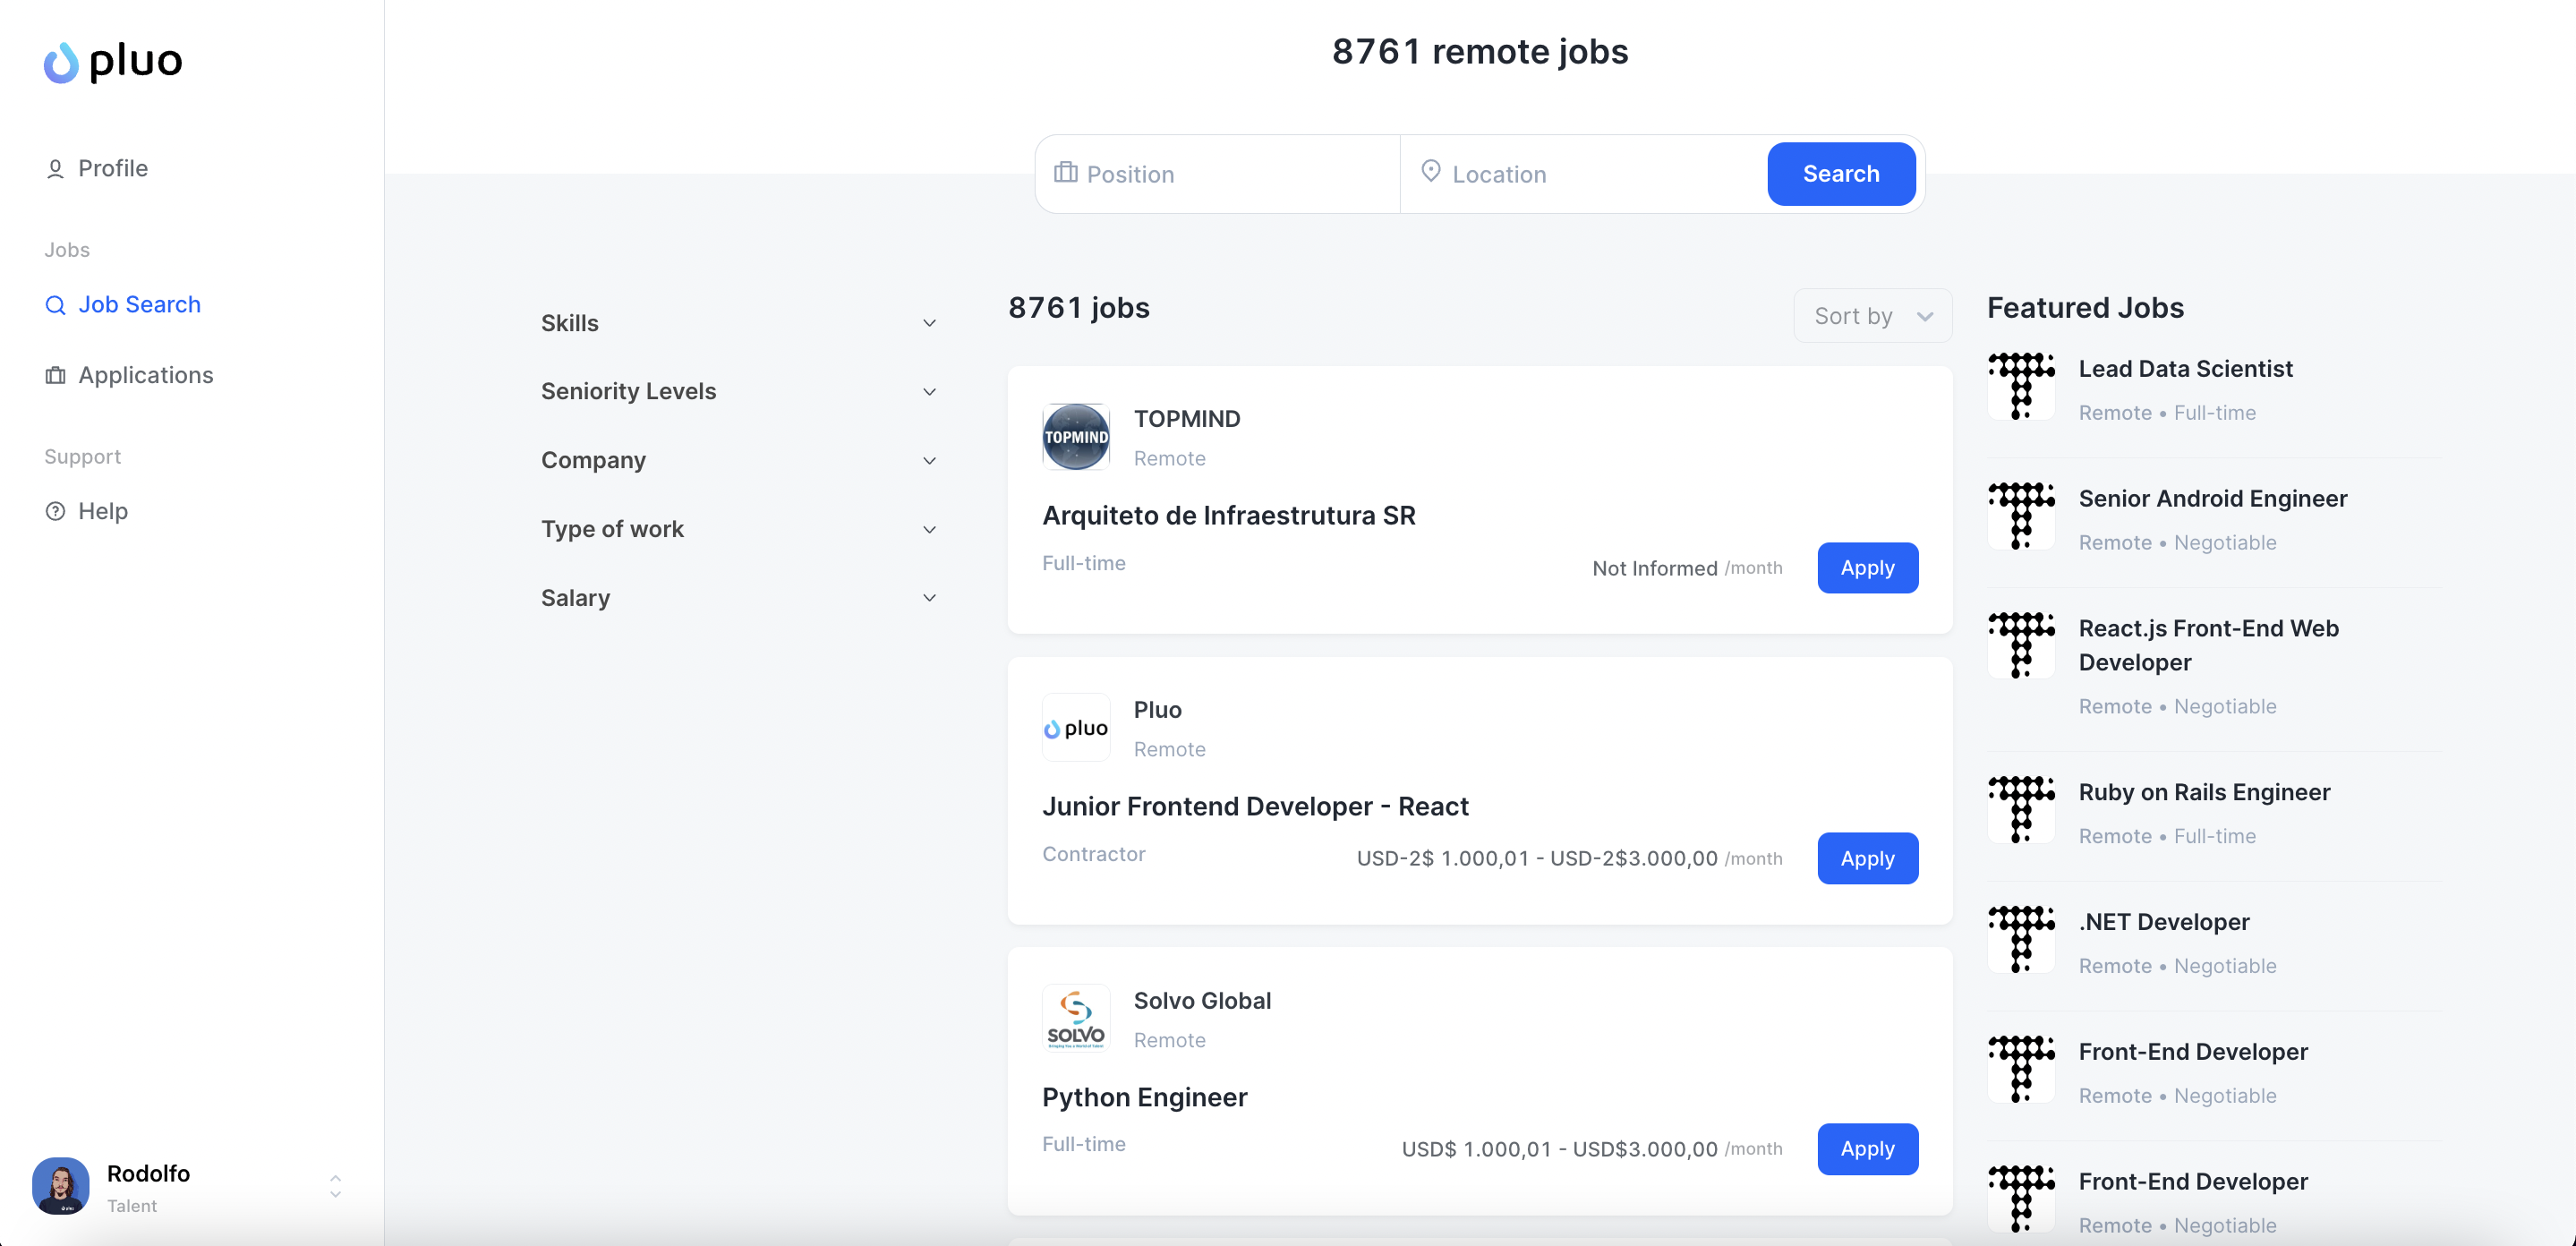Click the blue Search button
This screenshot has height=1246, width=2576.
click(1841, 174)
